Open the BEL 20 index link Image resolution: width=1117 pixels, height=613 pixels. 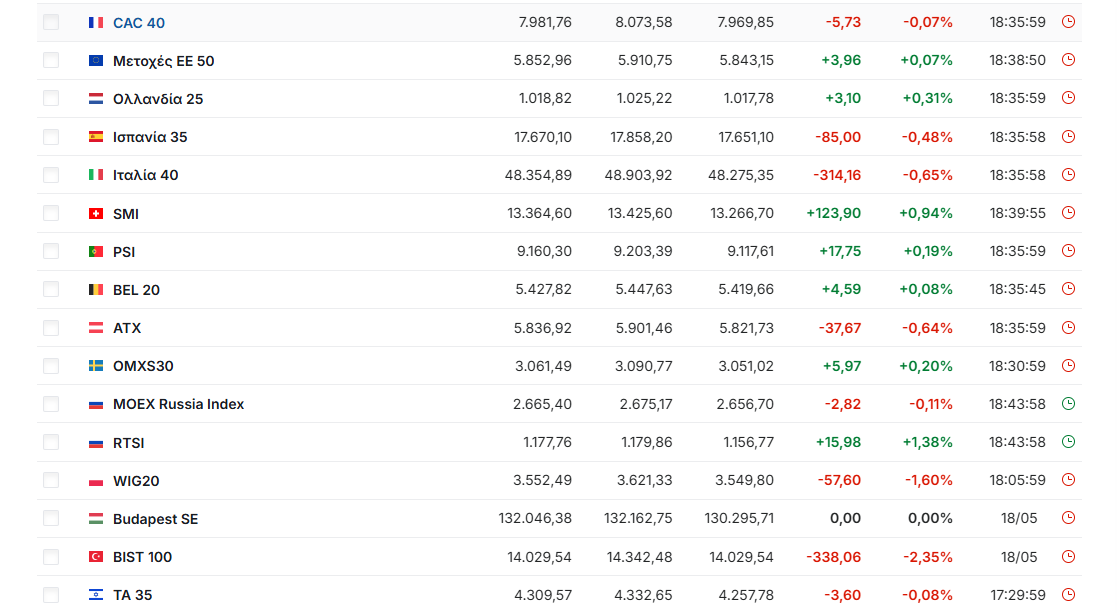(x=136, y=290)
